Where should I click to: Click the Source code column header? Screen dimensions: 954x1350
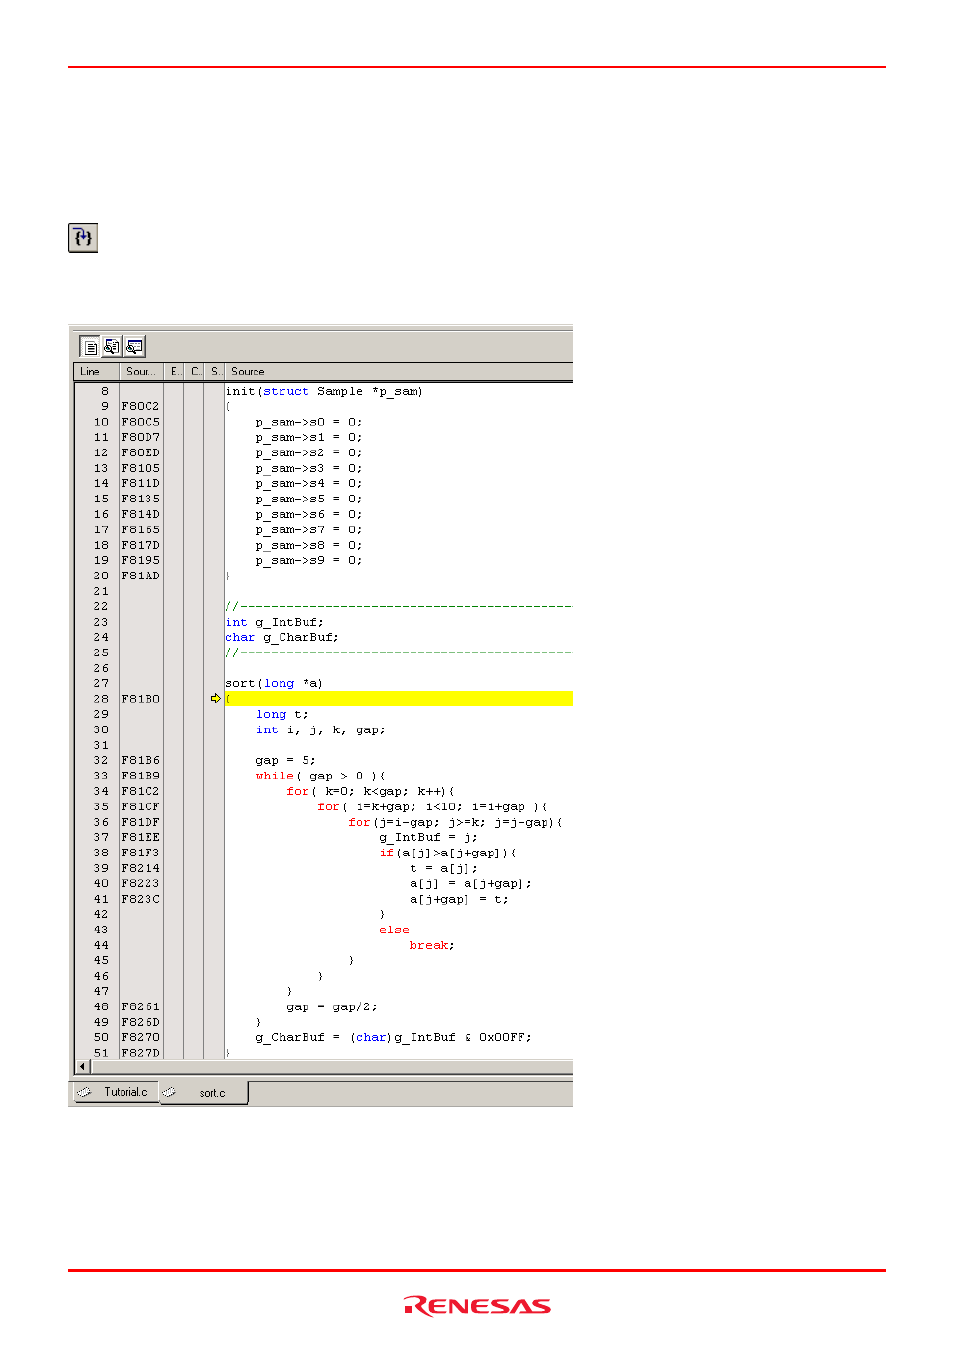pyautogui.click(x=398, y=371)
